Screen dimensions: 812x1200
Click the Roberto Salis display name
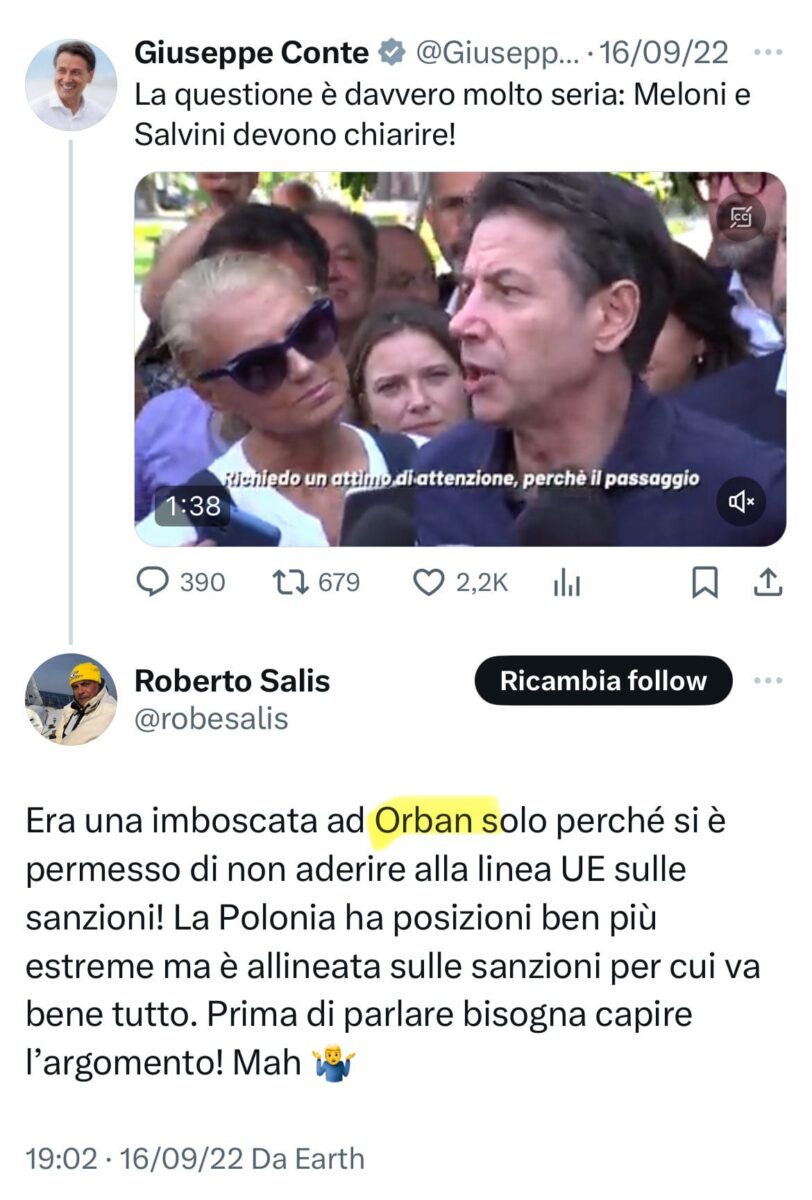pos(232,682)
